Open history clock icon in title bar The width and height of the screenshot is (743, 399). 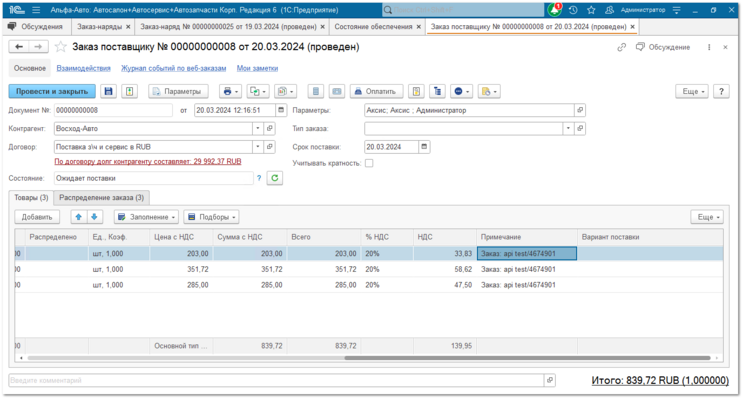pos(573,9)
